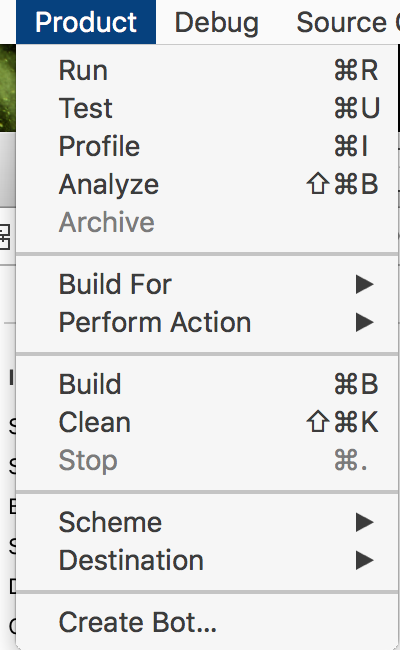400x650 pixels.
Task: Select Clean in the menu
Action: coord(207,422)
